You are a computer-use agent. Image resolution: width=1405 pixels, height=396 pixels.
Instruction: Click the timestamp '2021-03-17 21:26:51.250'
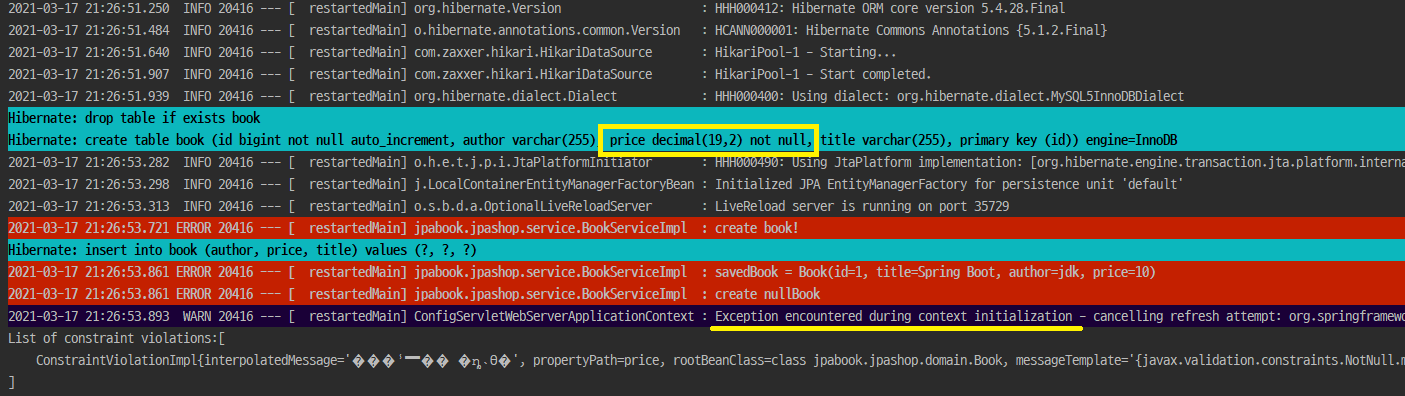(x=87, y=8)
